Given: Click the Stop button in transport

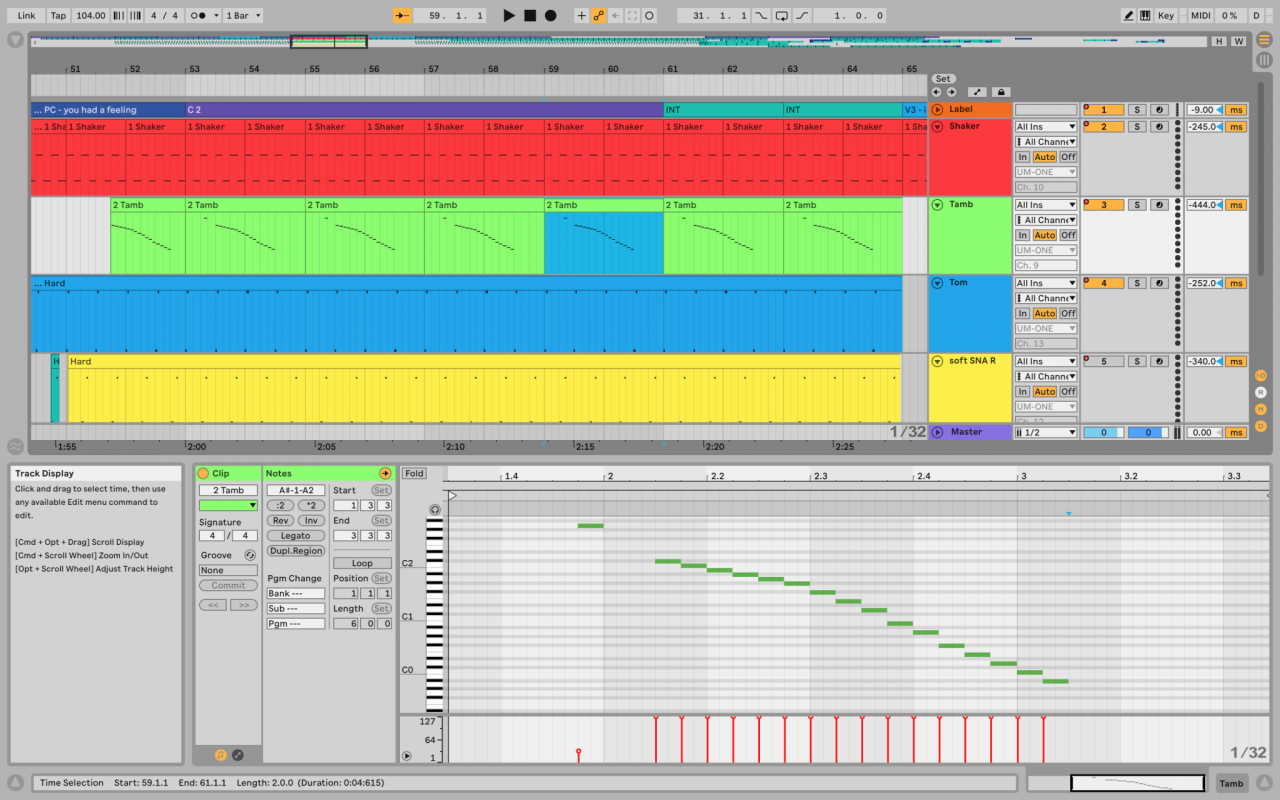Looking at the screenshot, I should click(x=530, y=16).
